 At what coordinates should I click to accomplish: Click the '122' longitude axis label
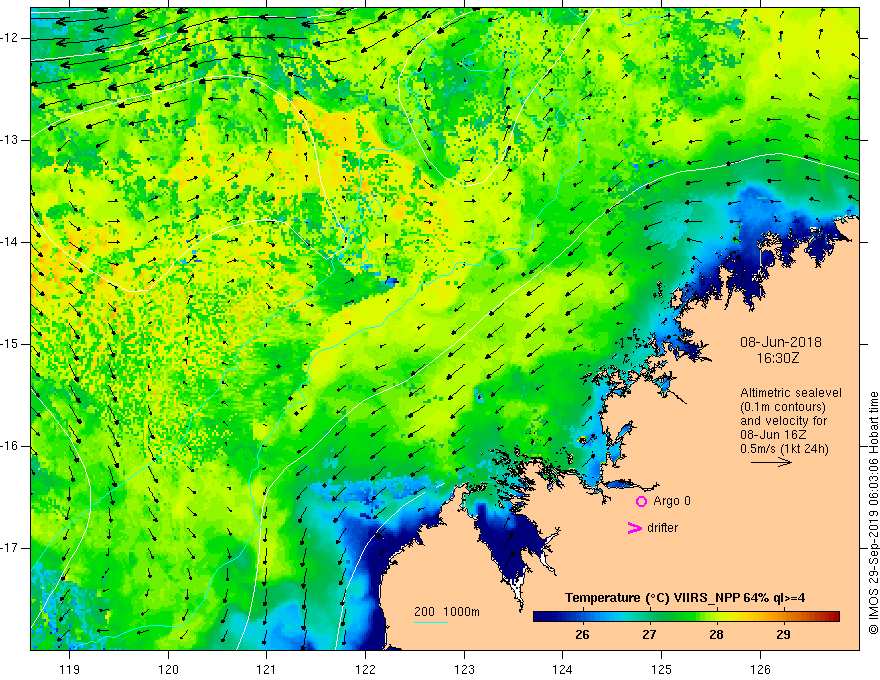click(365, 669)
